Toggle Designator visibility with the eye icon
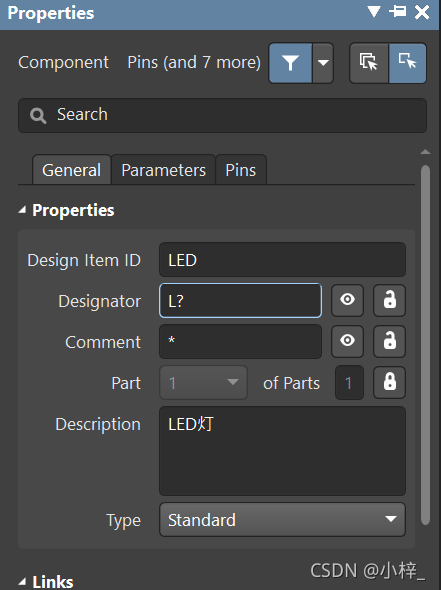 347,300
